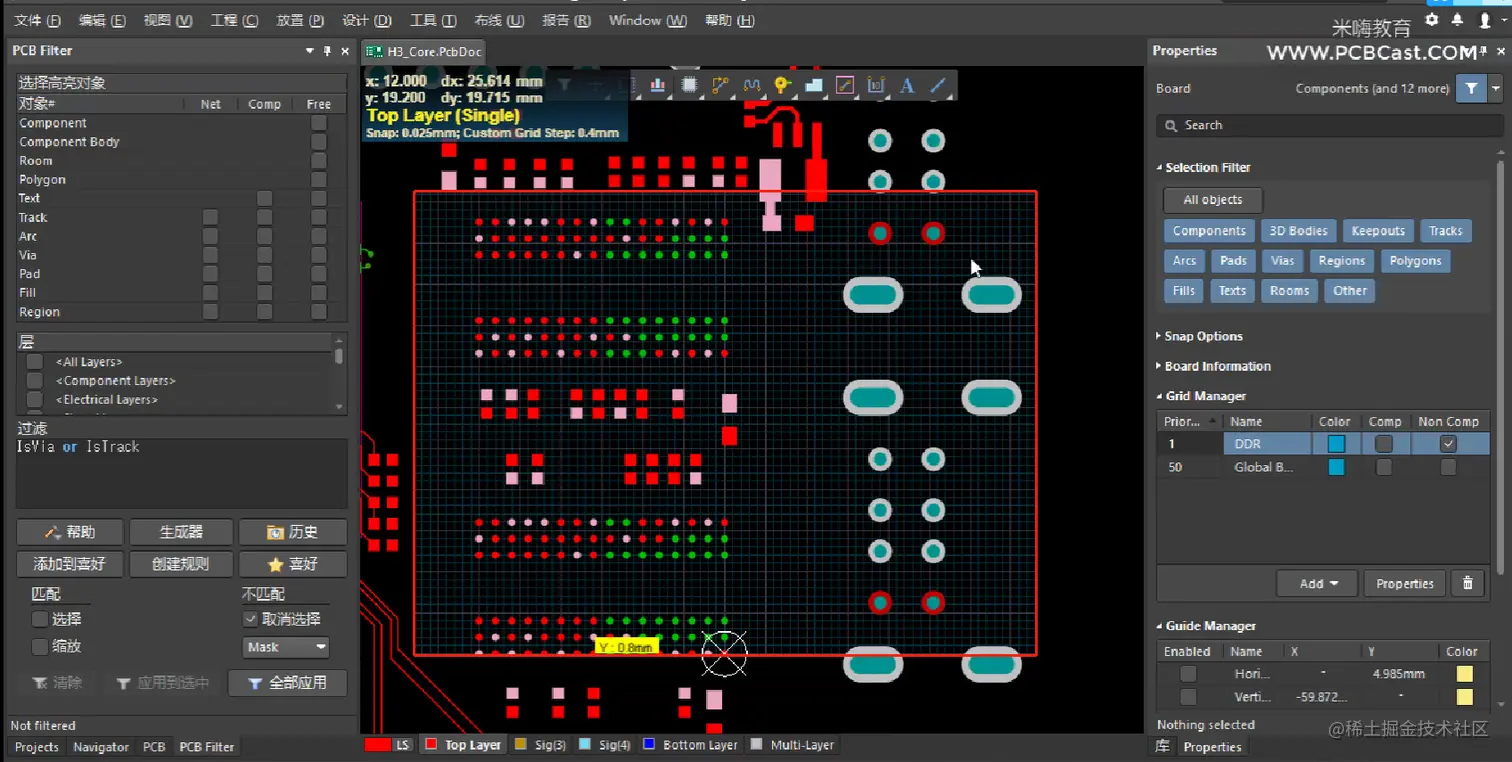
Task: Open the 布线 (U) routing menu
Action: [499, 20]
